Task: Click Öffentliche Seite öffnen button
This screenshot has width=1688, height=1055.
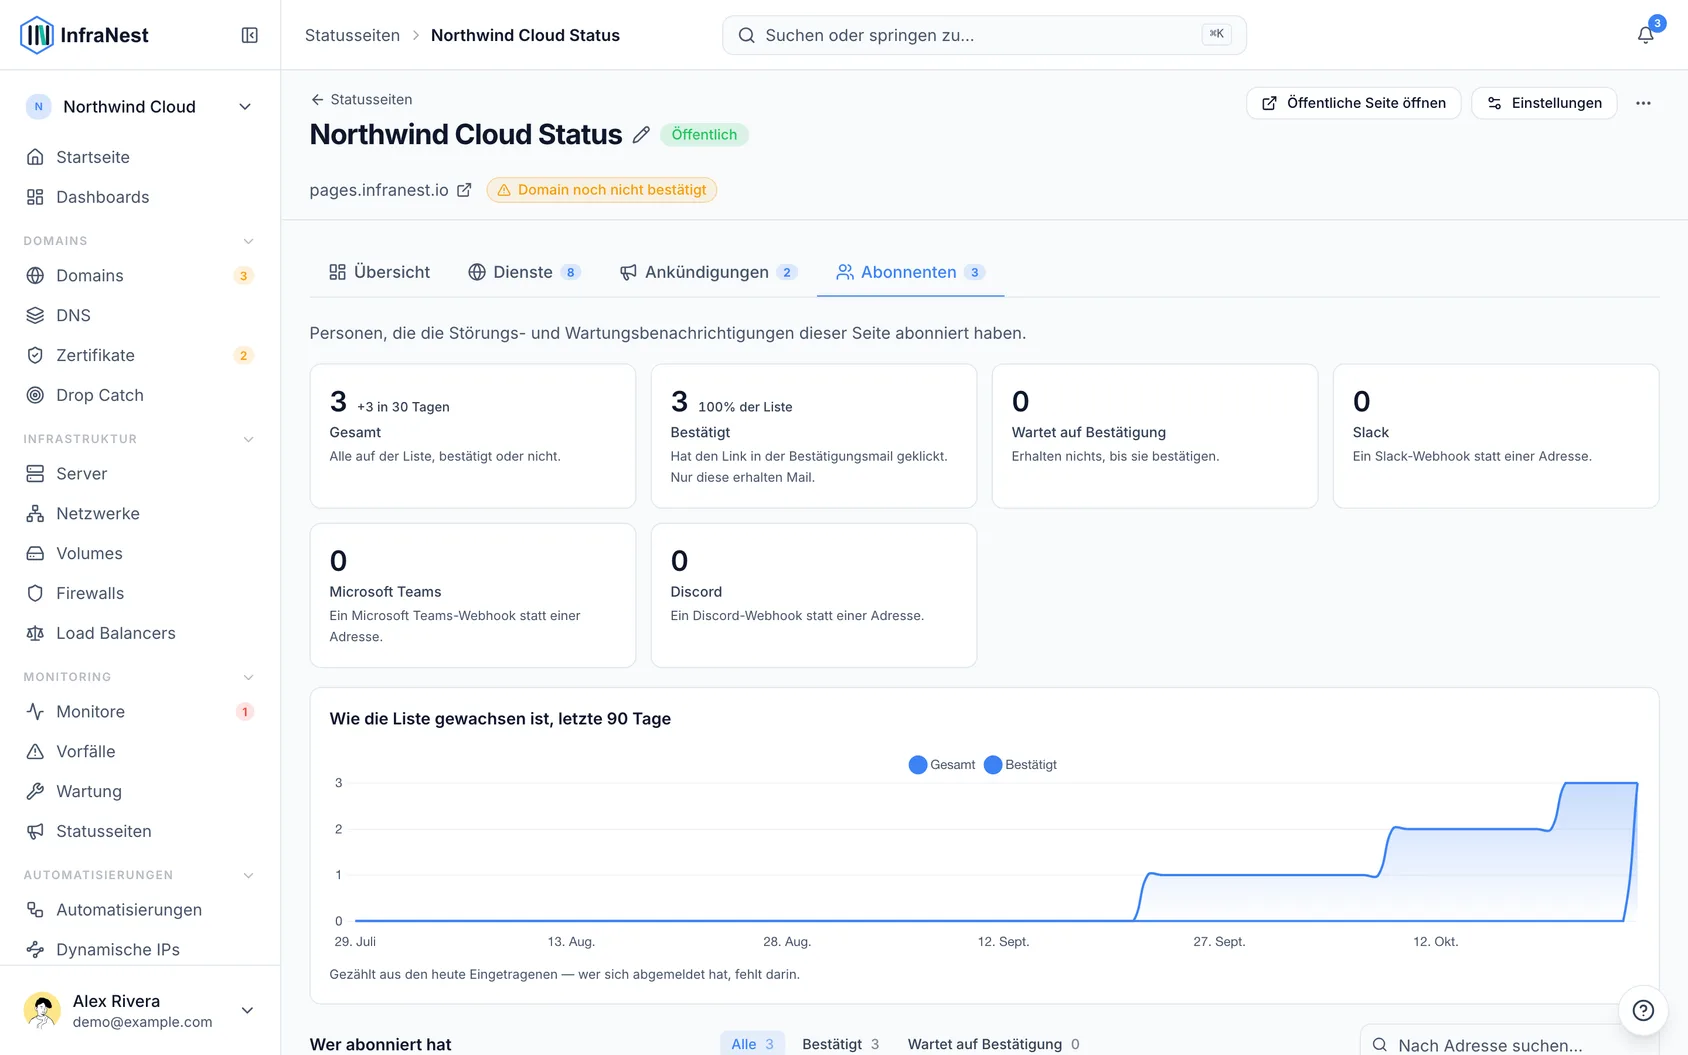Action: pyautogui.click(x=1354, y=103)
